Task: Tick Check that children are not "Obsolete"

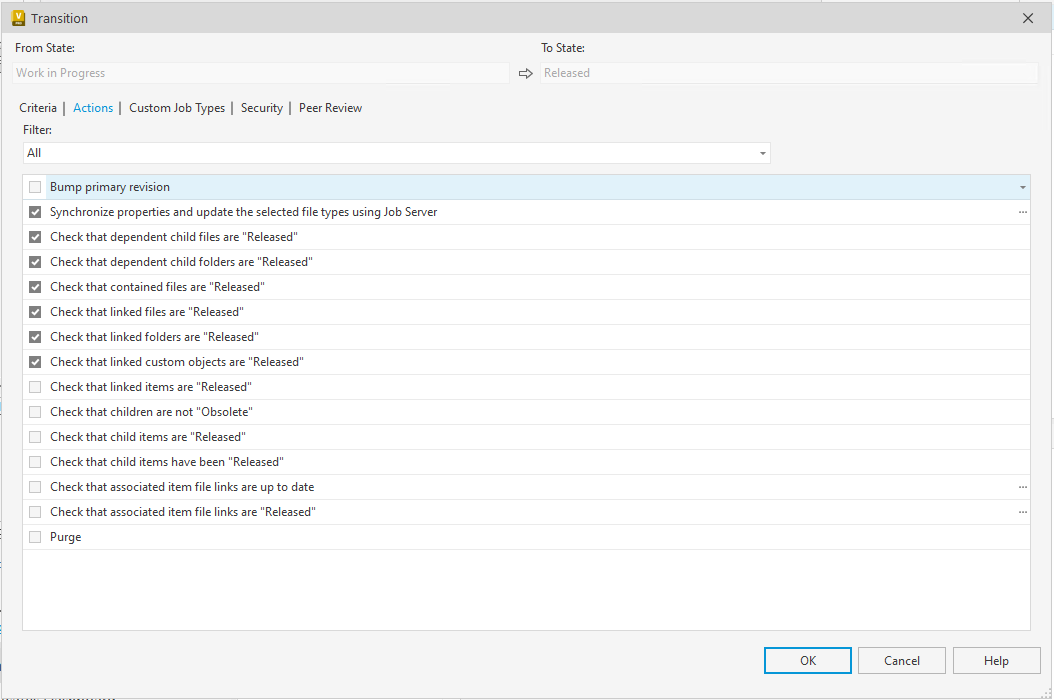Action: click(35, 412)
